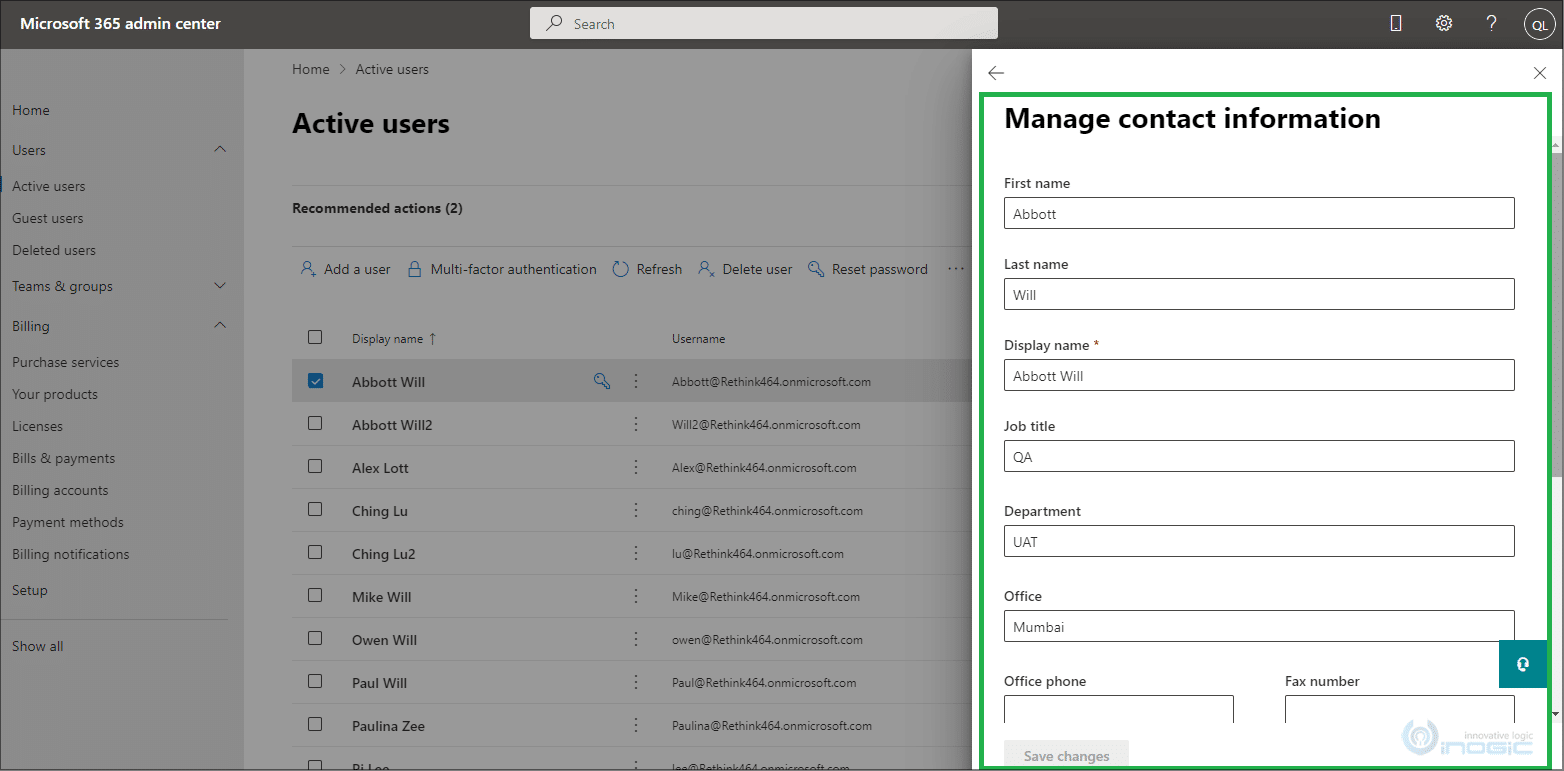Open more actions dots for Mike Will
The height and width of the screenshot is (771, 1564).
pos(636,596)
